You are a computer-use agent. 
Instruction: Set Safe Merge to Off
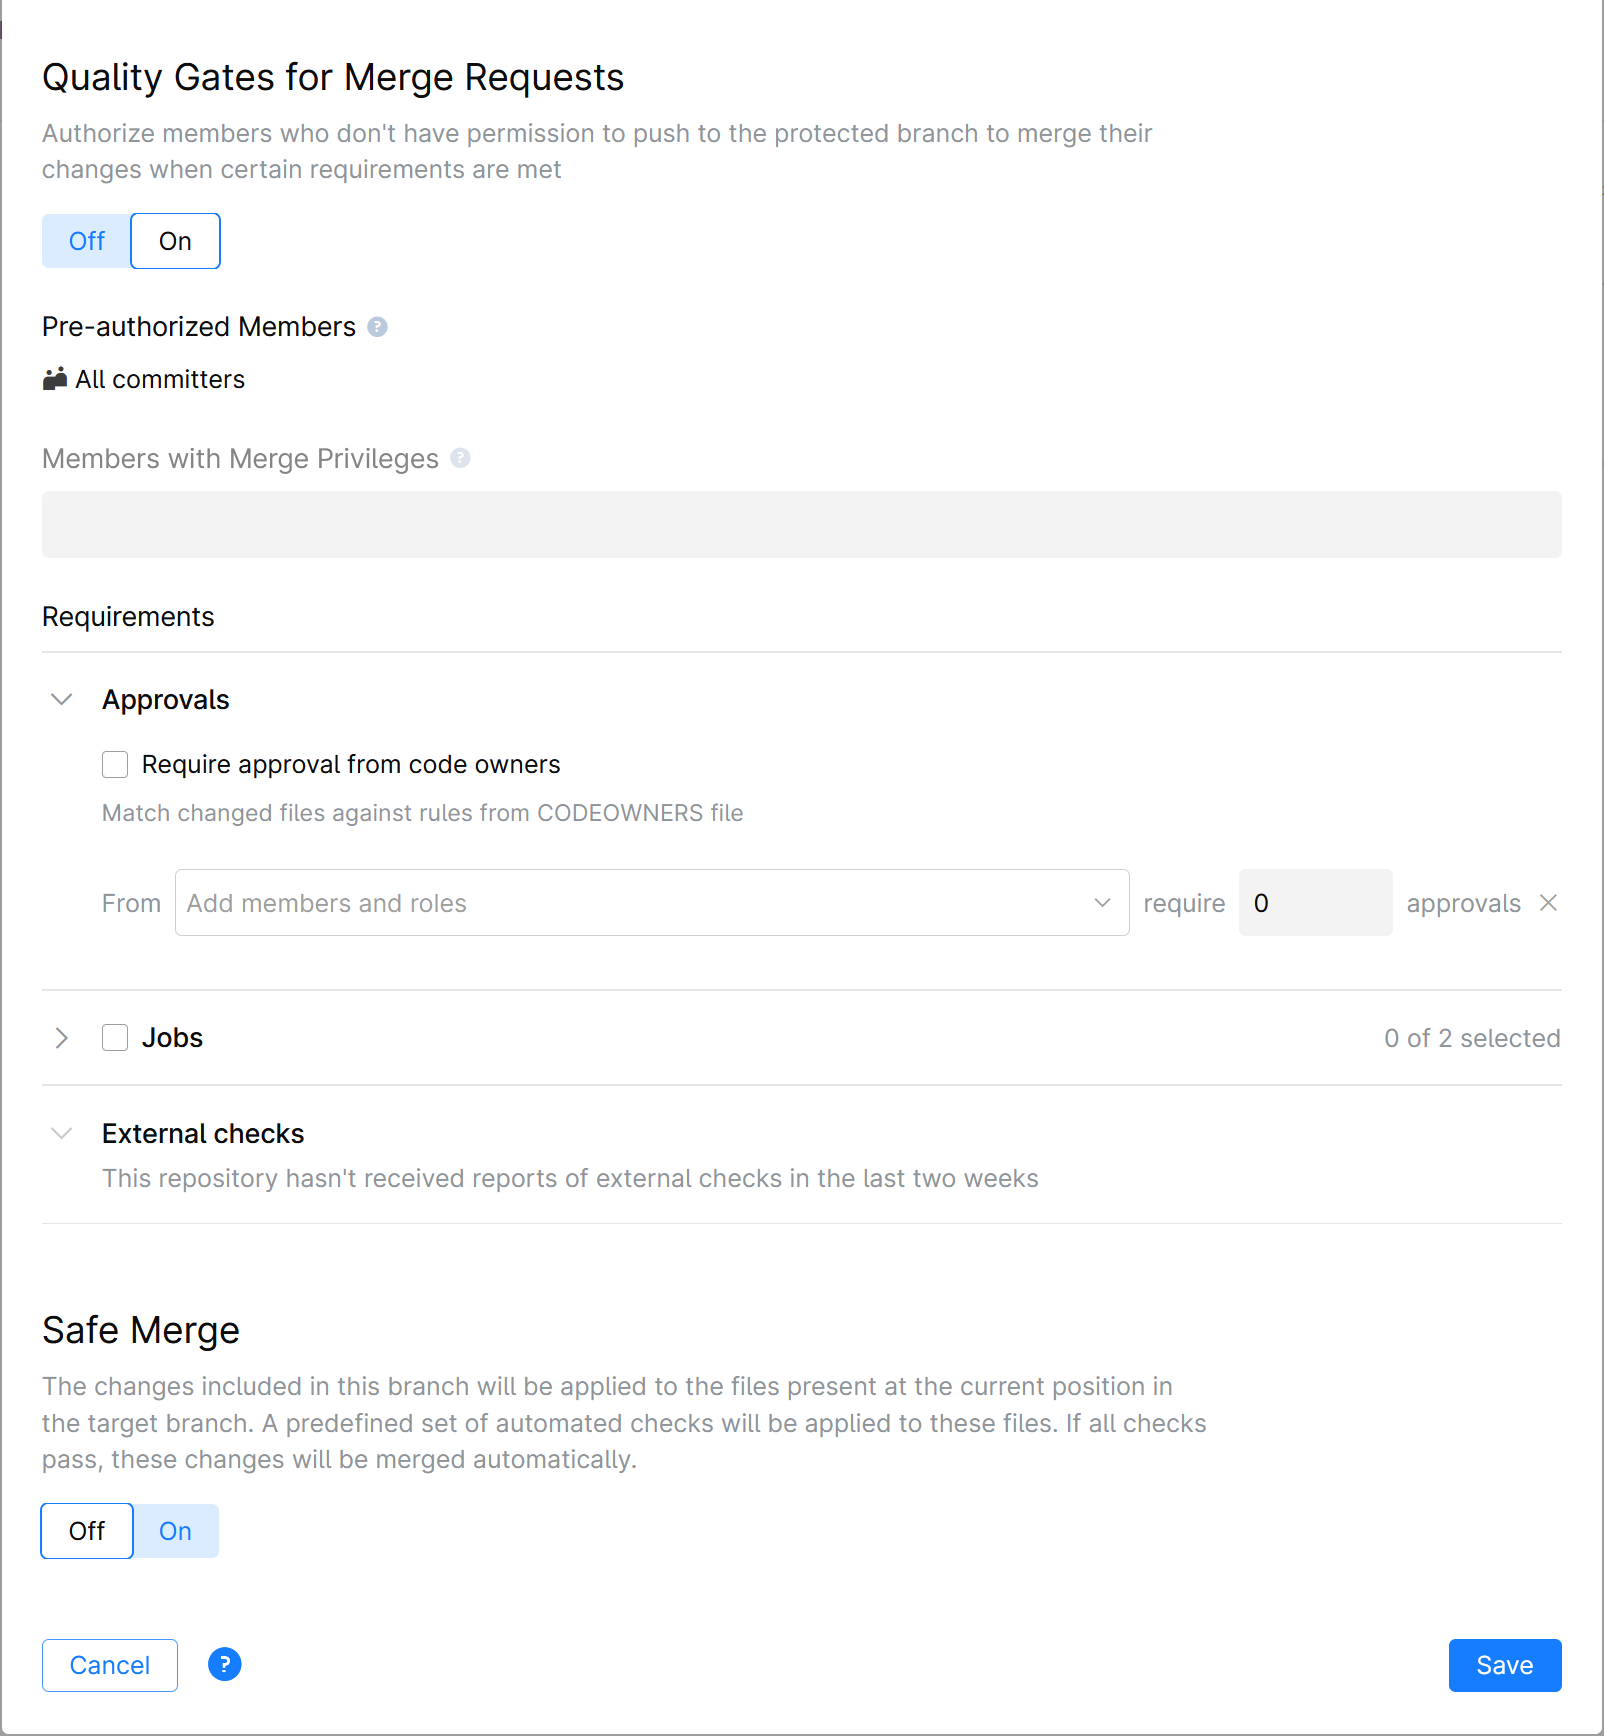click(87, 1531)
